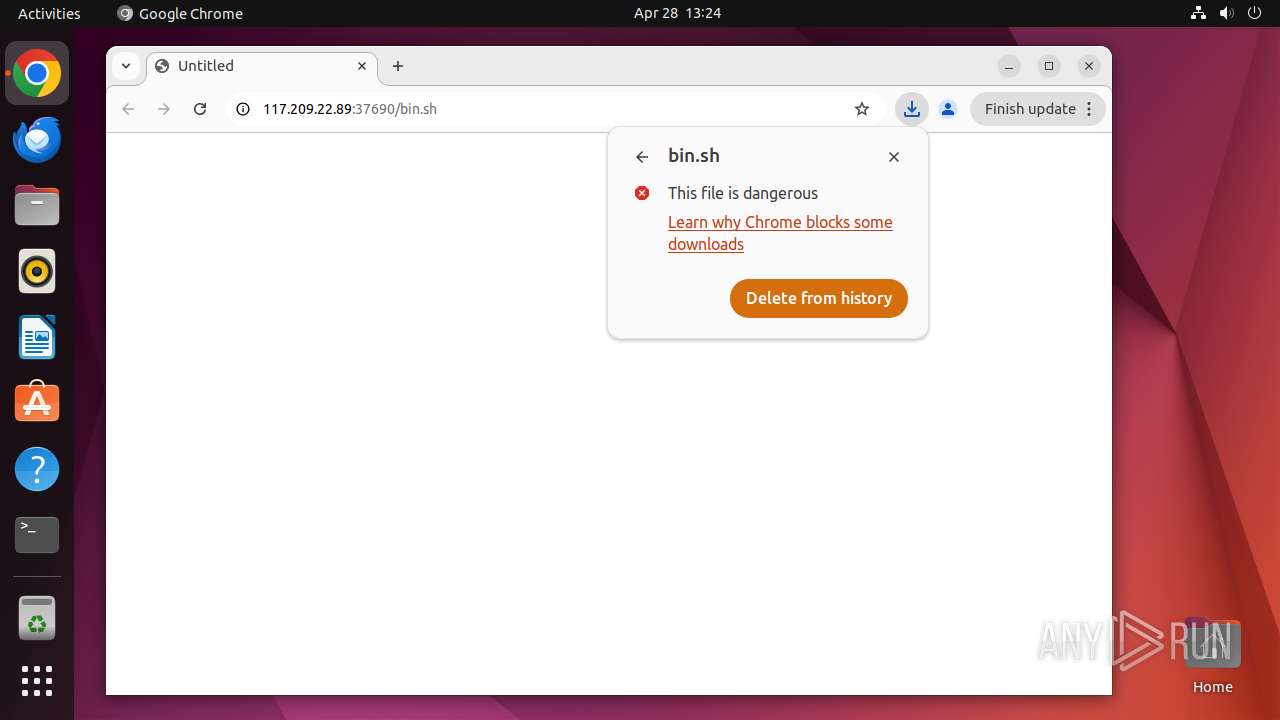The height and width of the screenshot is (720, 1280).
Task: Click Delete from history button
Action: tap(819, 298)
